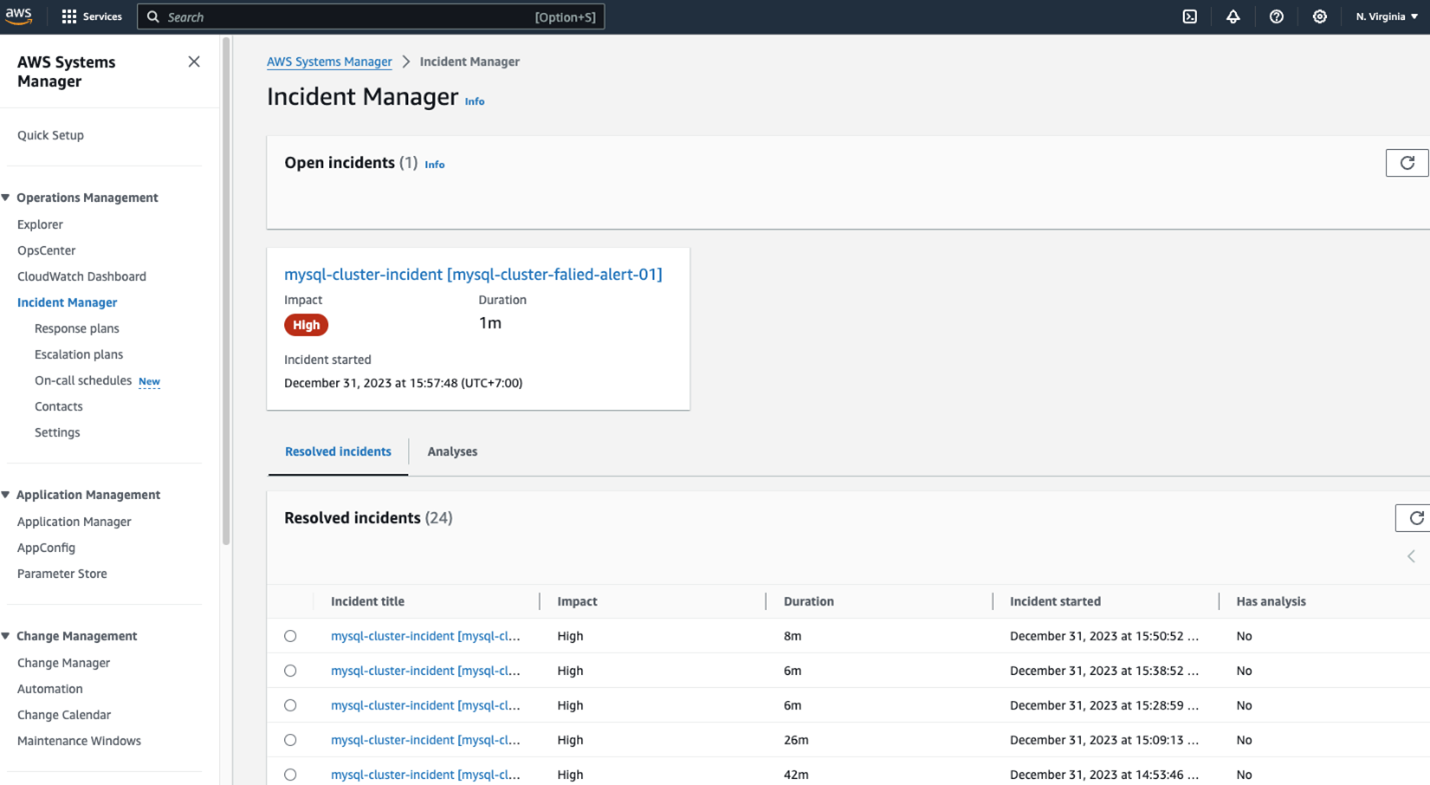
Task: Collapse the Operations Management section
Action: [x=6, y=197]
